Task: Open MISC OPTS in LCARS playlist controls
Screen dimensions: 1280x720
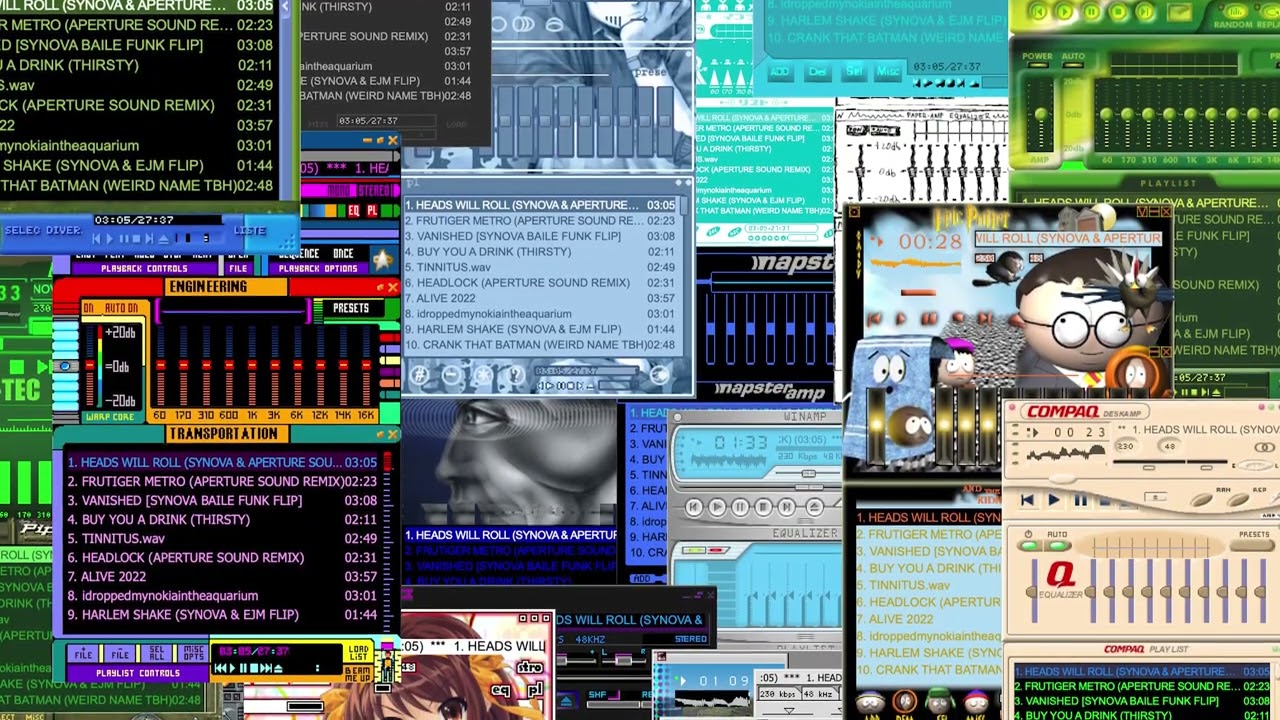Action: (194, 653)
